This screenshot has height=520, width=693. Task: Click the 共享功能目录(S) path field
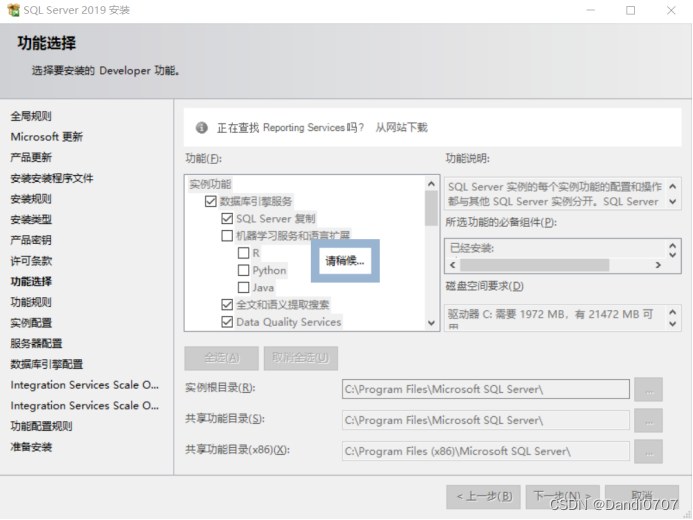click(486, 420)
